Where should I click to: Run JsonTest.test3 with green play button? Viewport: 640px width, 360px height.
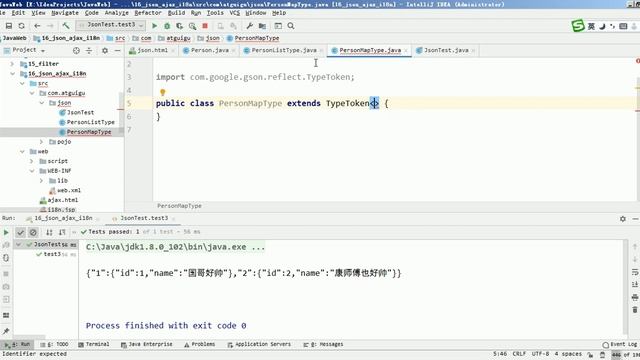pyautogui.click(x=154, y=26)
